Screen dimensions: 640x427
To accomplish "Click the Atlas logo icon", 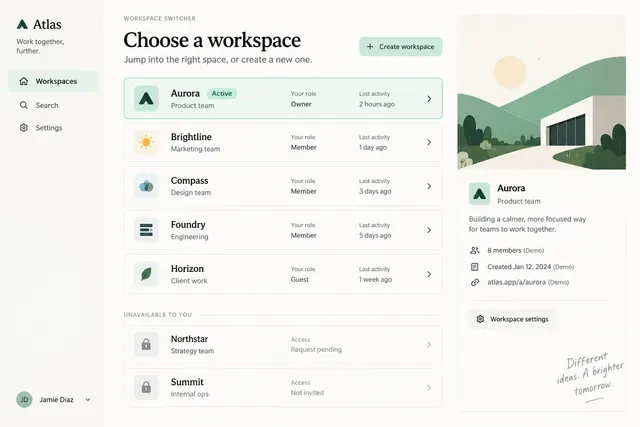I will coord(22,24).
